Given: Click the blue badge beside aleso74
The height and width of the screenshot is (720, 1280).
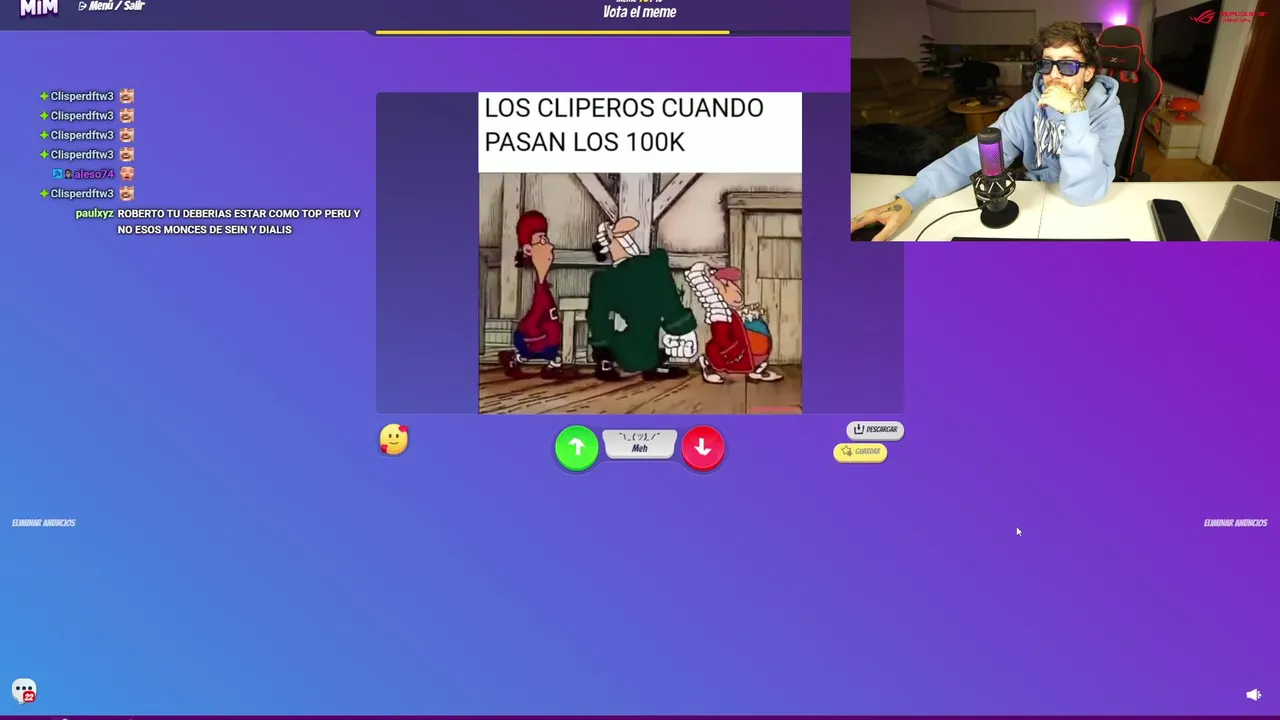Looking at the screenshot, I should [x=57, y=174].
